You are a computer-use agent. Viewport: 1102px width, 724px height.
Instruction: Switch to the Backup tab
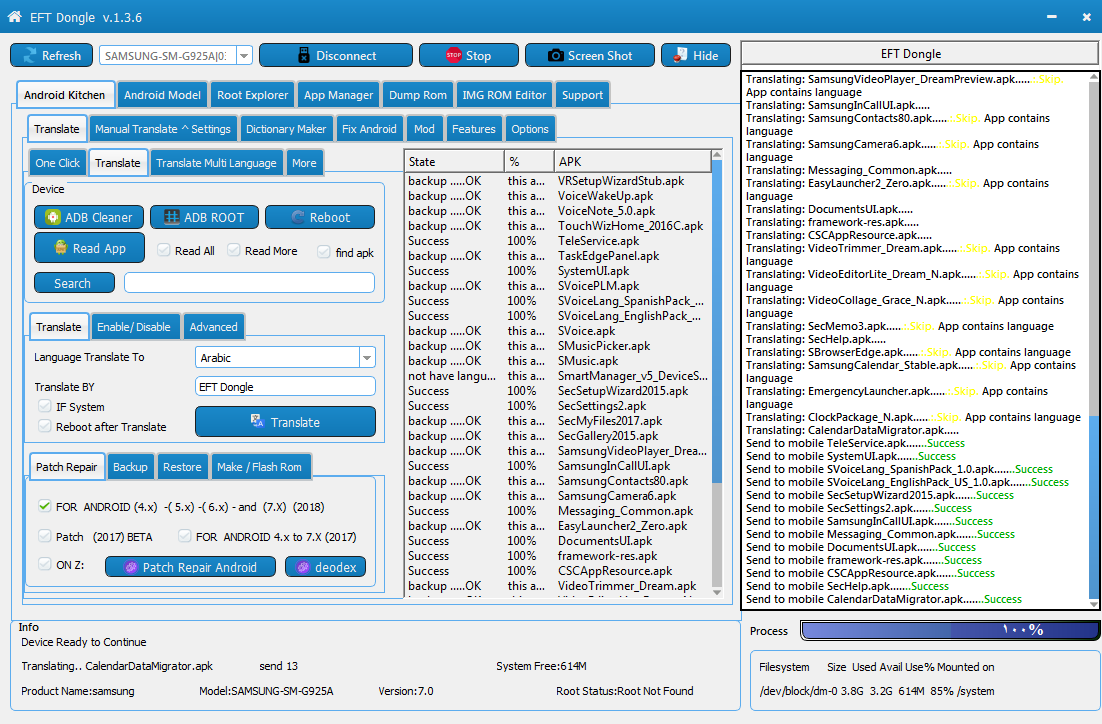(x=131, y=467)
